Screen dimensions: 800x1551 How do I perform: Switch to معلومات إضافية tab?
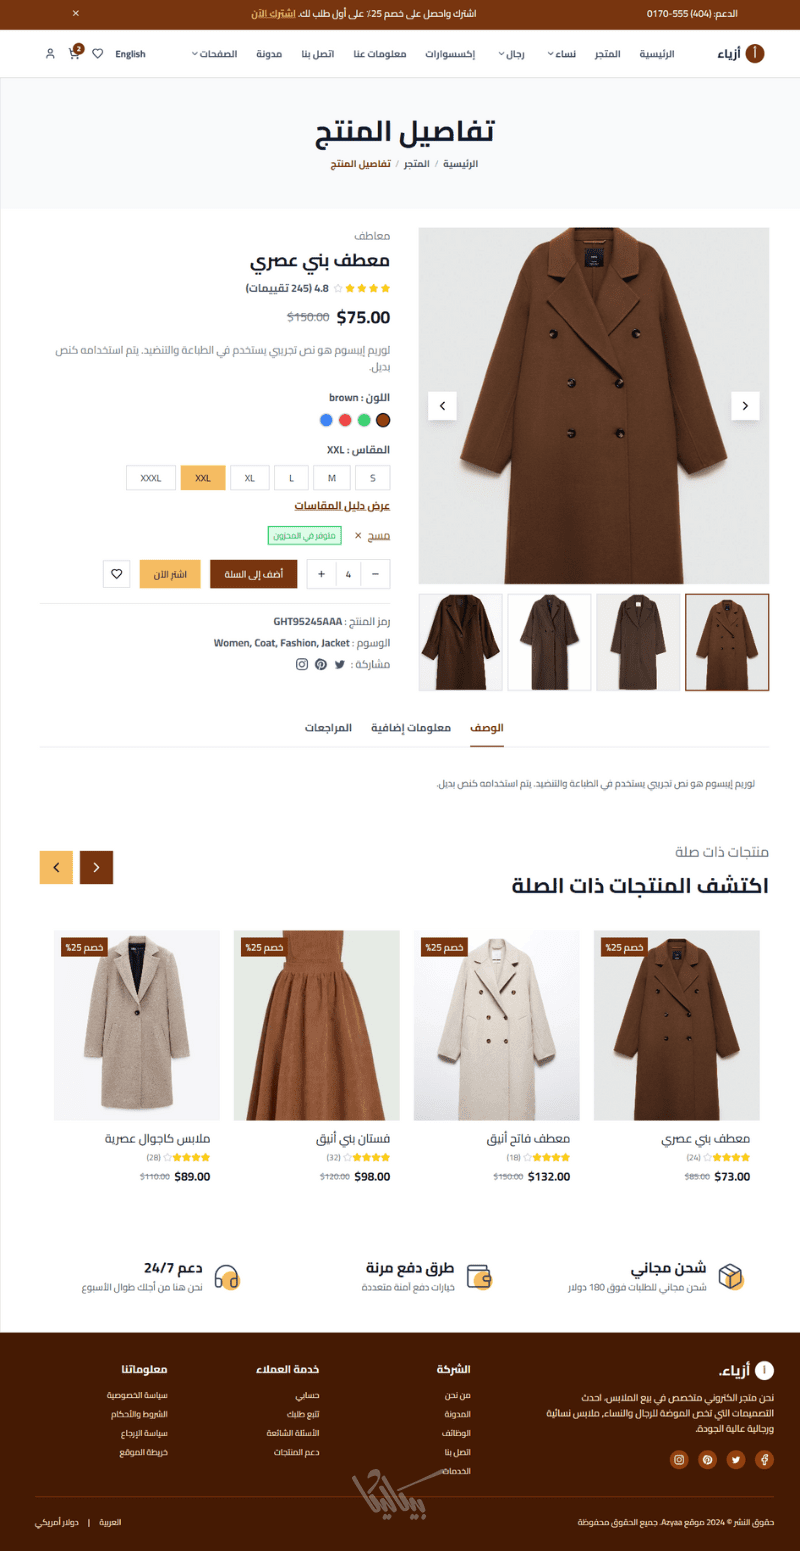[x=411, y=728]
